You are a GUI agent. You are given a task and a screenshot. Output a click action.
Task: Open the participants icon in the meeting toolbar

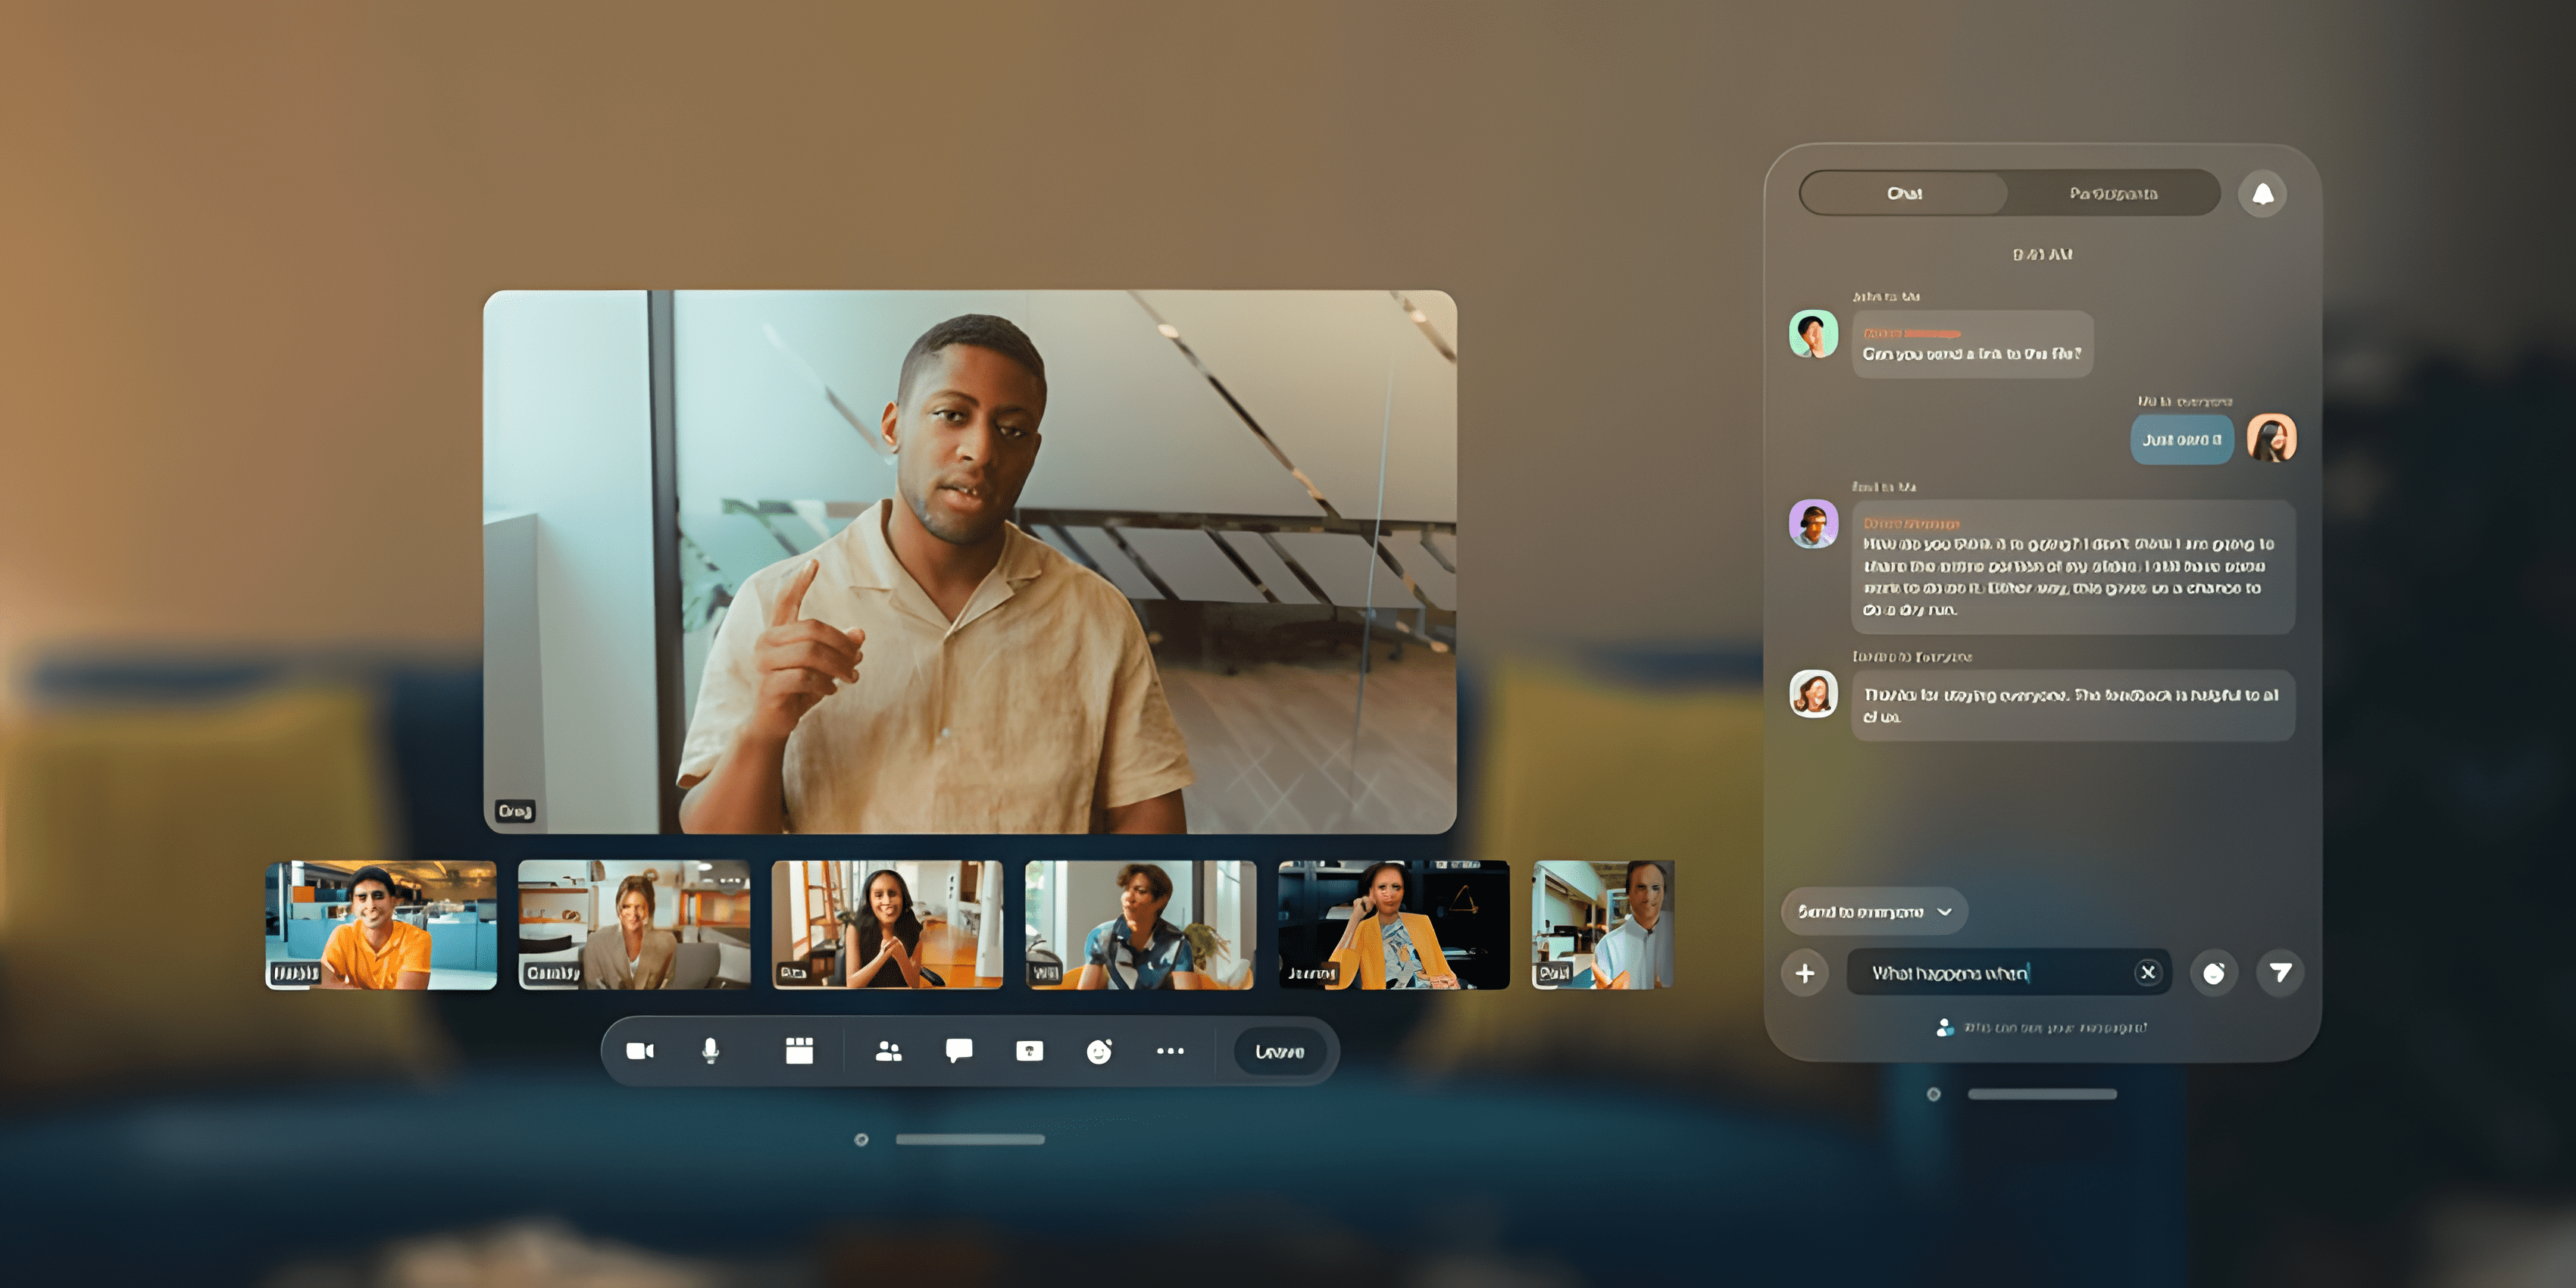pyautogui.click(x=888, y=1051)
